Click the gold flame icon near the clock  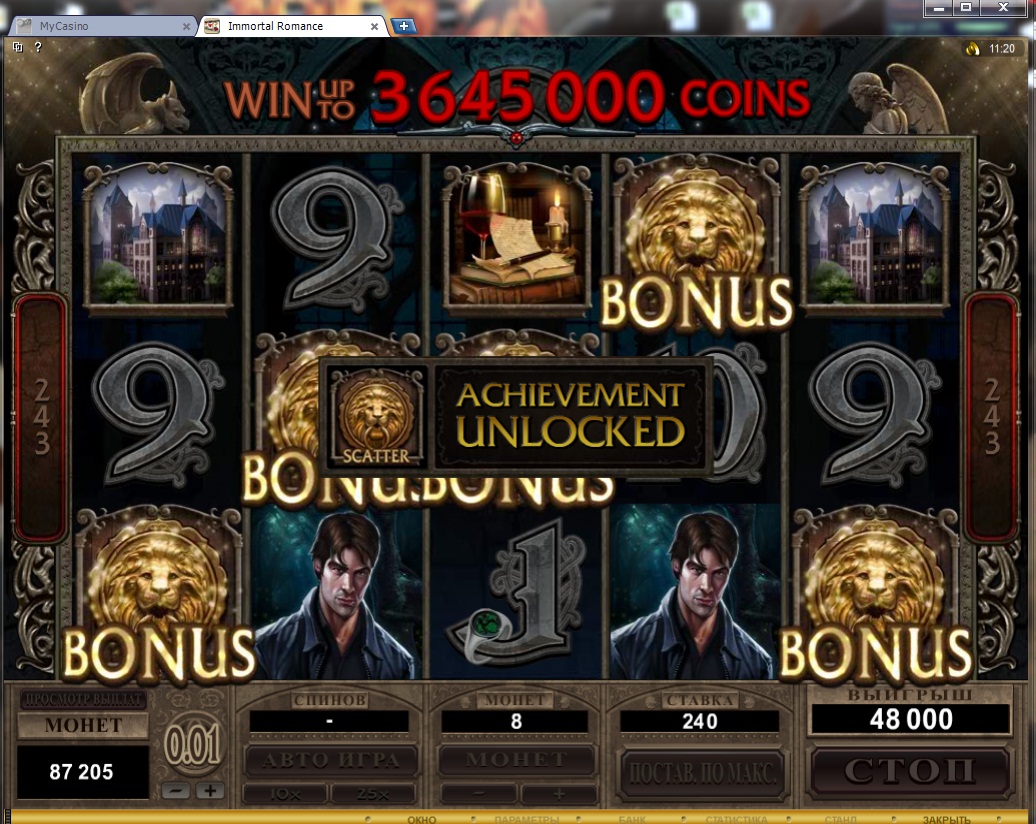point(973,48)
